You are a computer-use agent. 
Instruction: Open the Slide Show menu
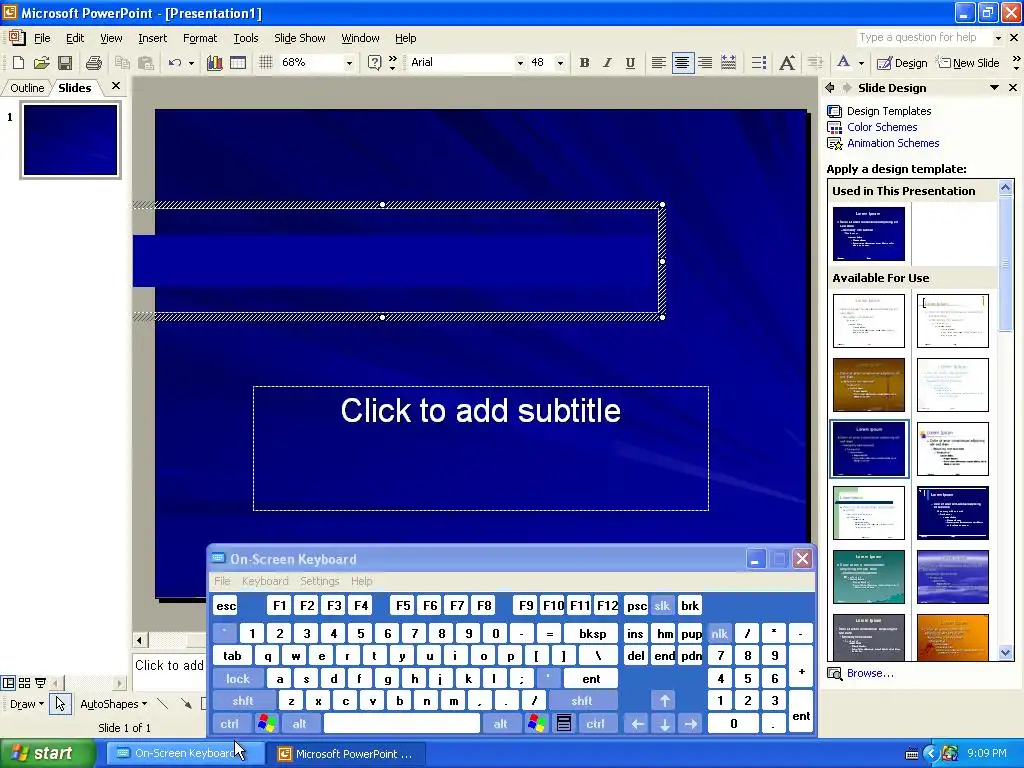click(300, 38)
